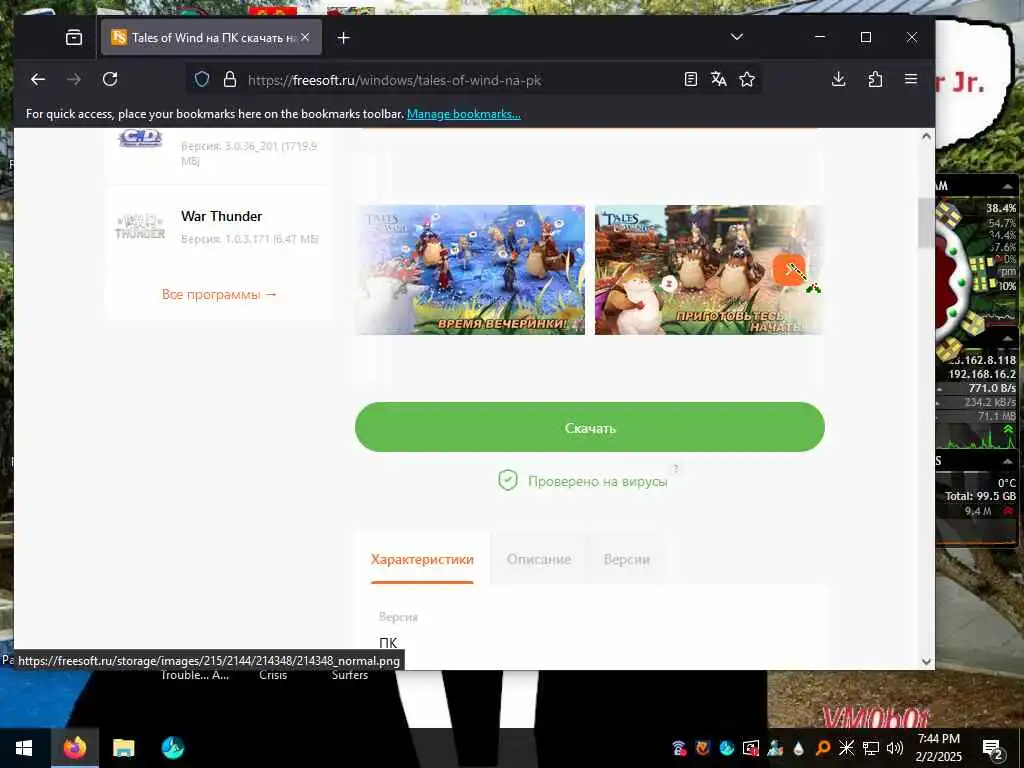
Task: Open the Firefox downloads panel
Action: 839,80
